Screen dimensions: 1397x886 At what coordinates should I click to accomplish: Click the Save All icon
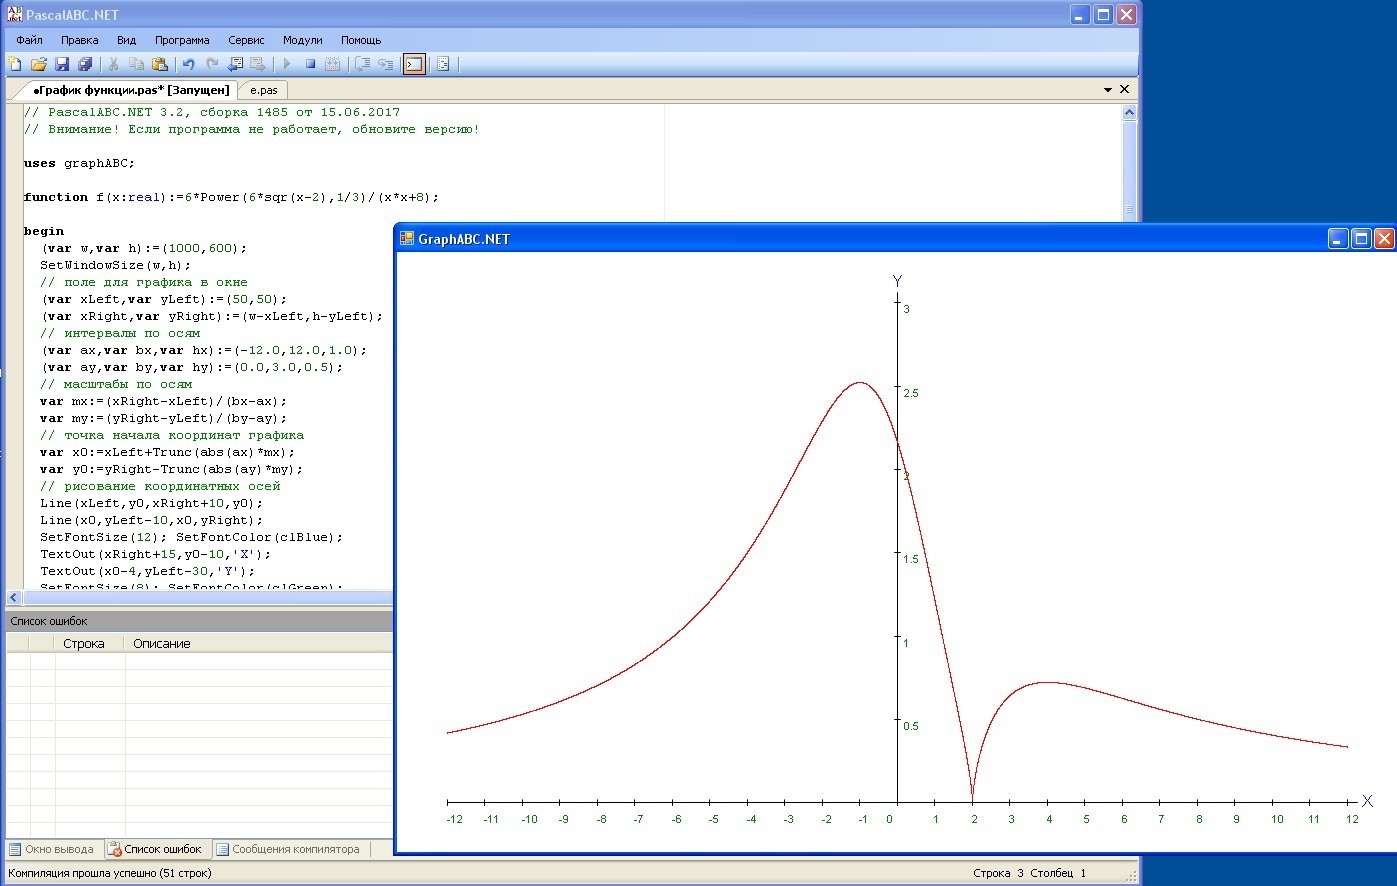[x=85, y=64]
